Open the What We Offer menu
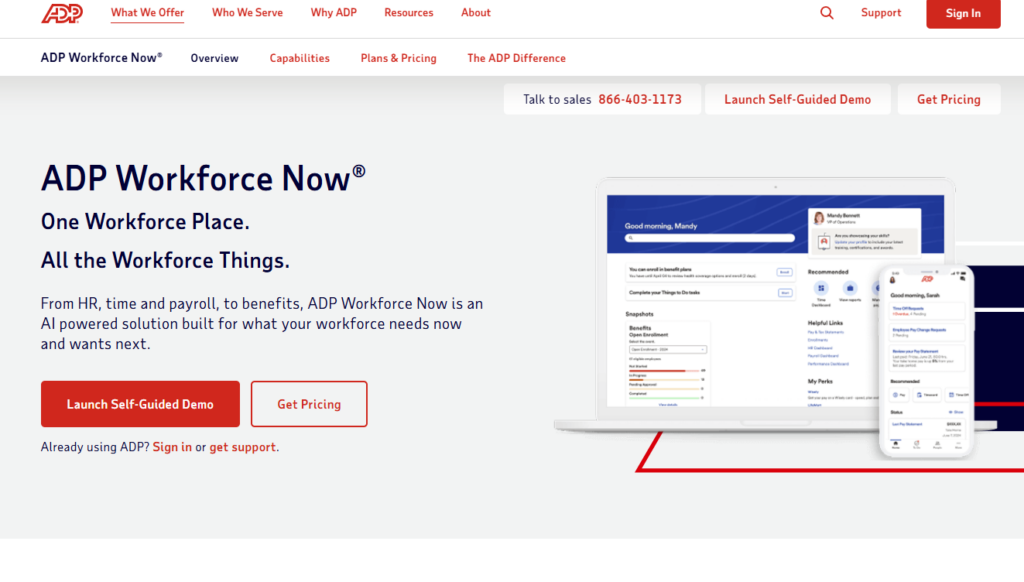1024x582 pixels. coord(147,13)
